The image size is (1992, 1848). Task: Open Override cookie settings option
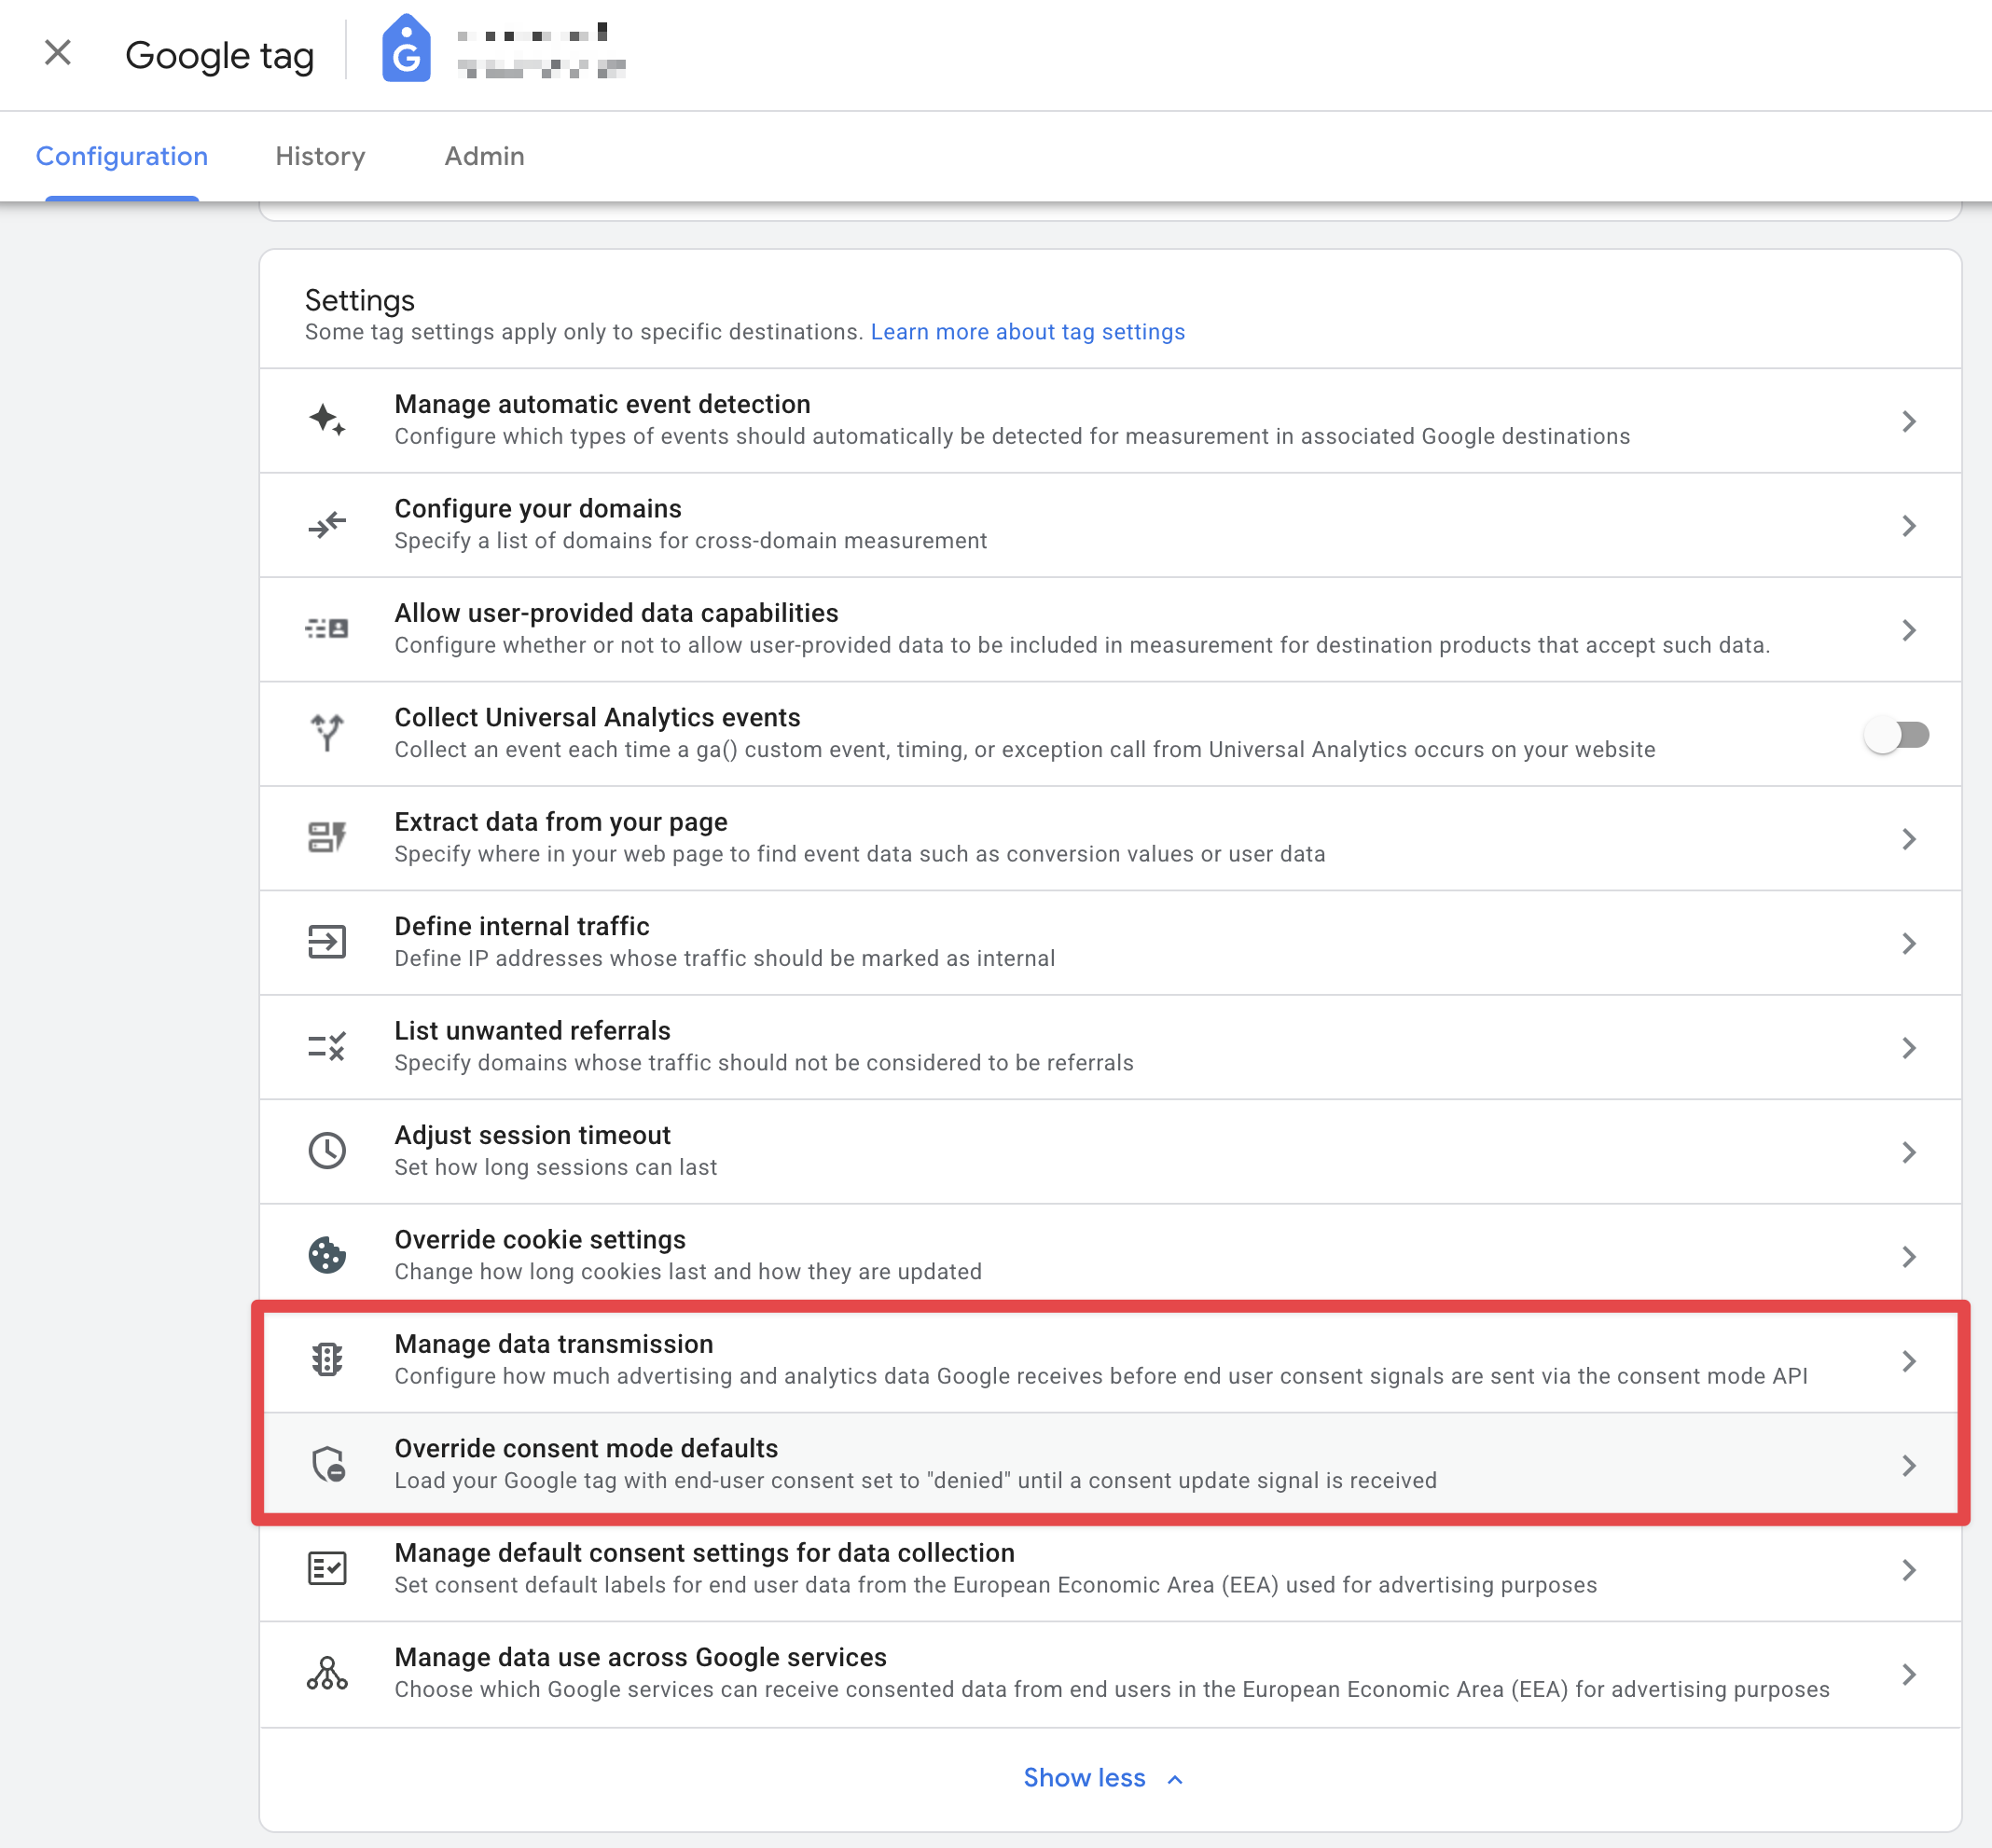(1110, 1256)
